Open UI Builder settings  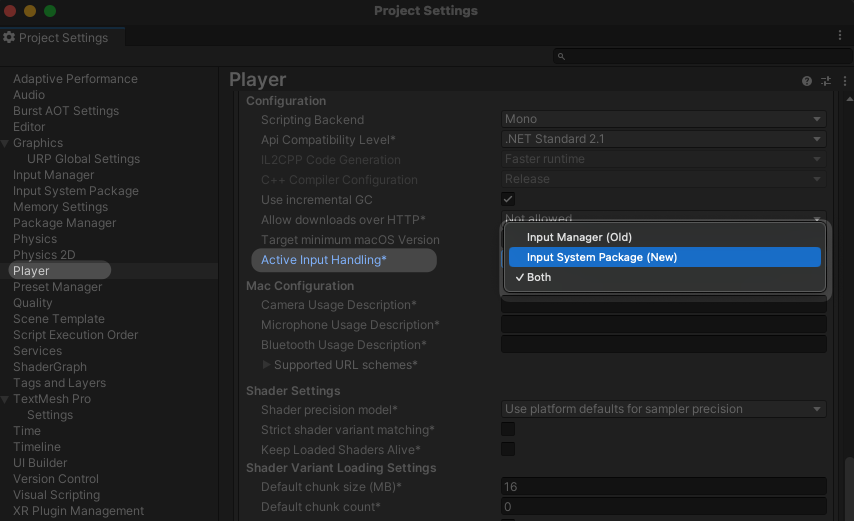click(x=40, y=463)
